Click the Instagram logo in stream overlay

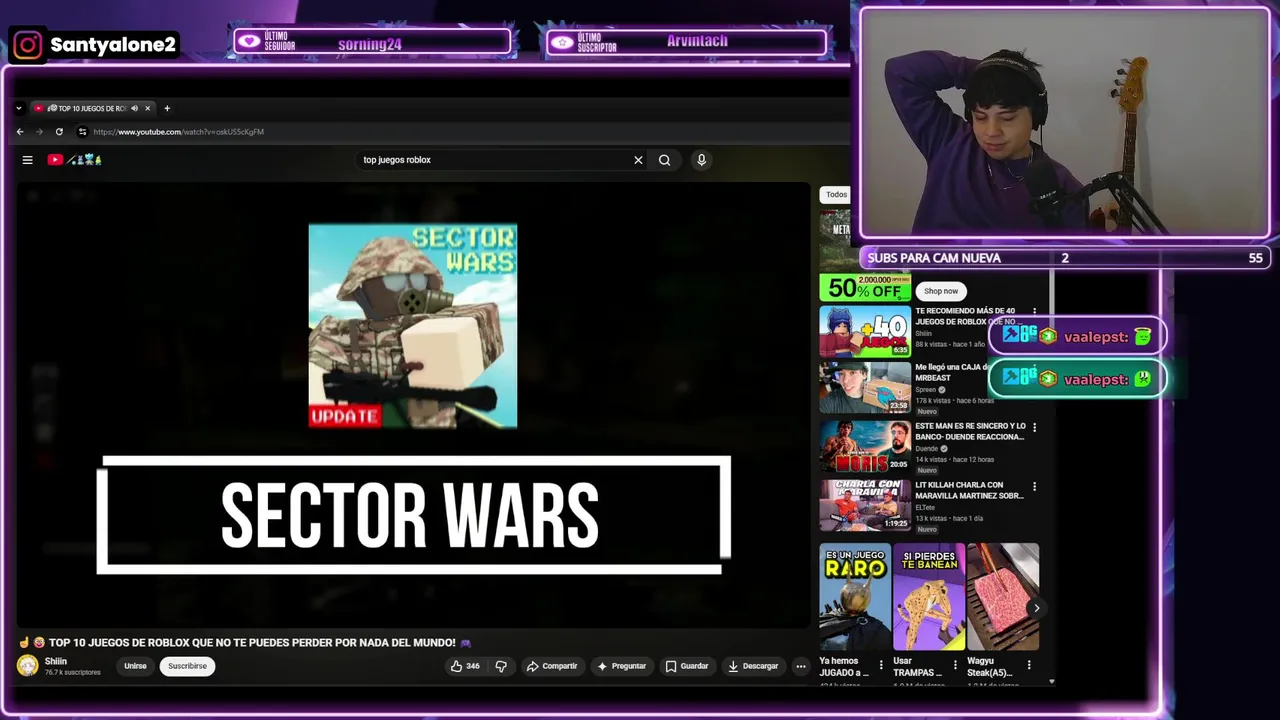click(28, 45)
